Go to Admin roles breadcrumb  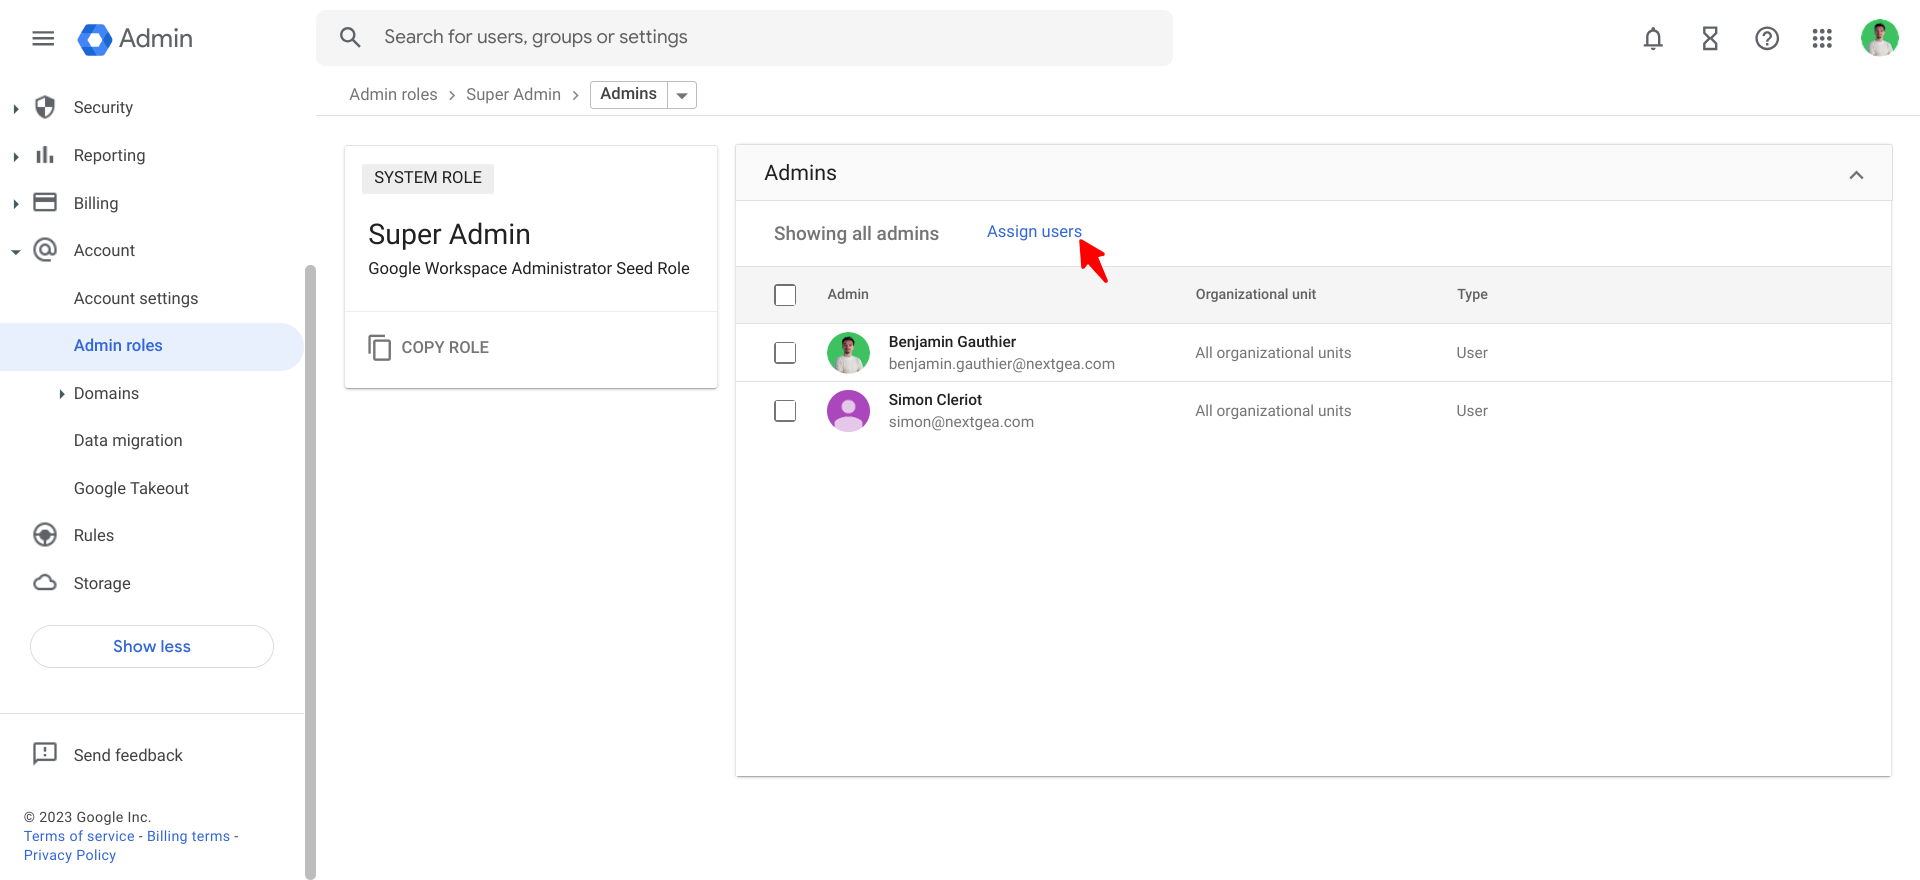[x=393, y=94]
